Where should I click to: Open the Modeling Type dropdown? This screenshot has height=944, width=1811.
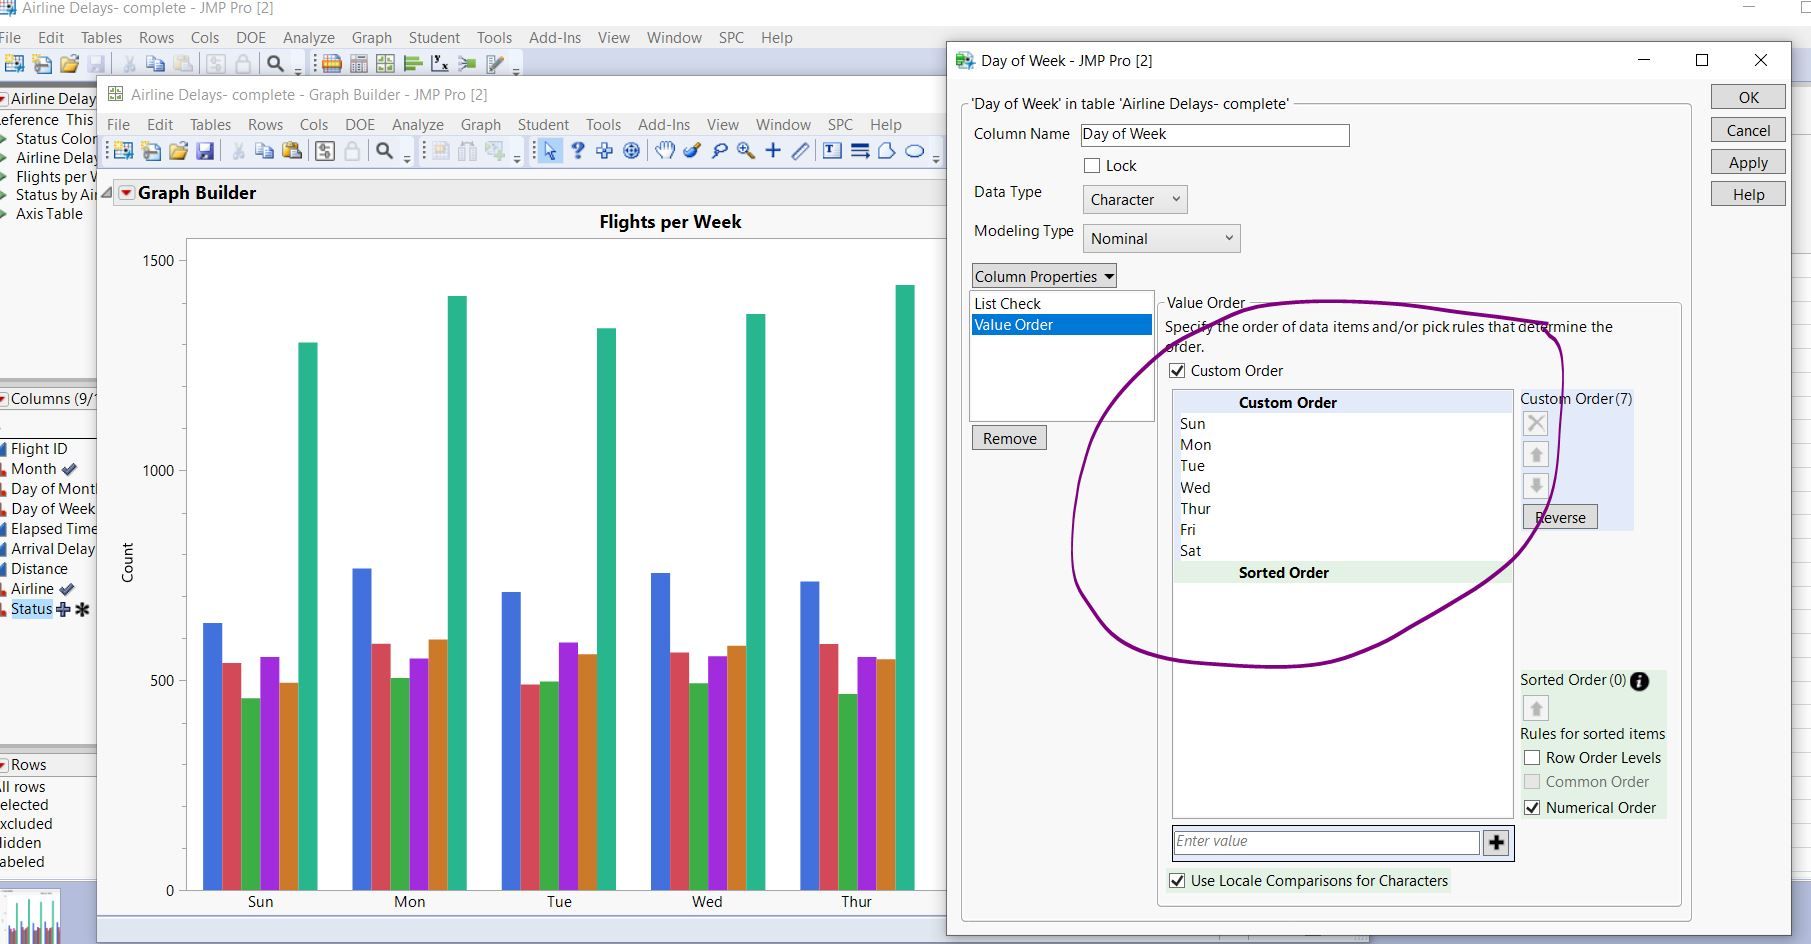tap(1161, 239)
